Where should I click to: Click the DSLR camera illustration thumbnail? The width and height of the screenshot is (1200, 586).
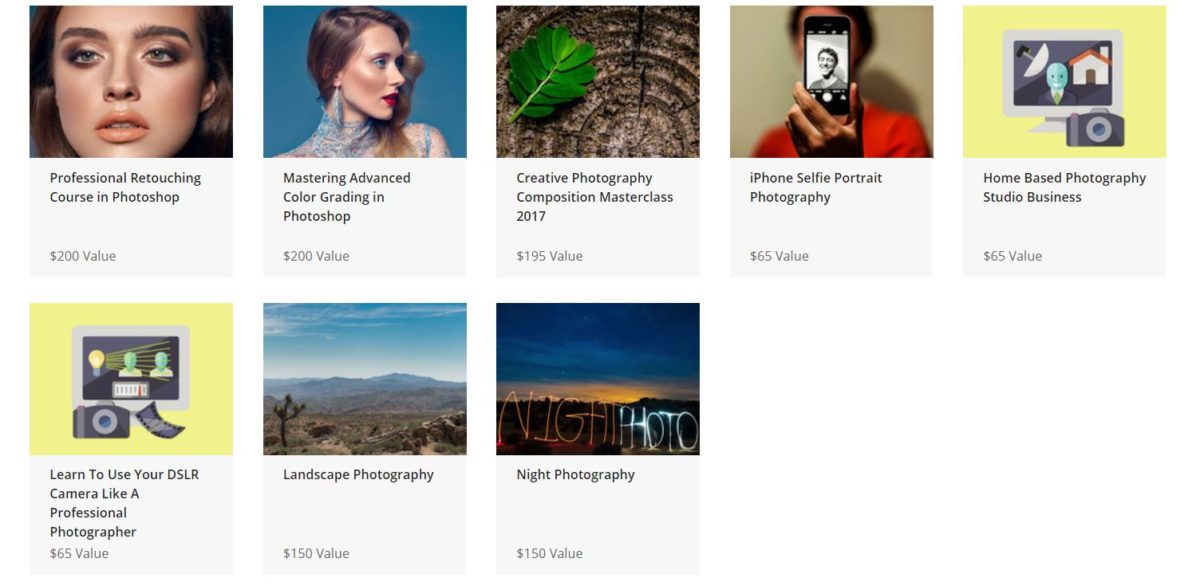coord(131,377)
